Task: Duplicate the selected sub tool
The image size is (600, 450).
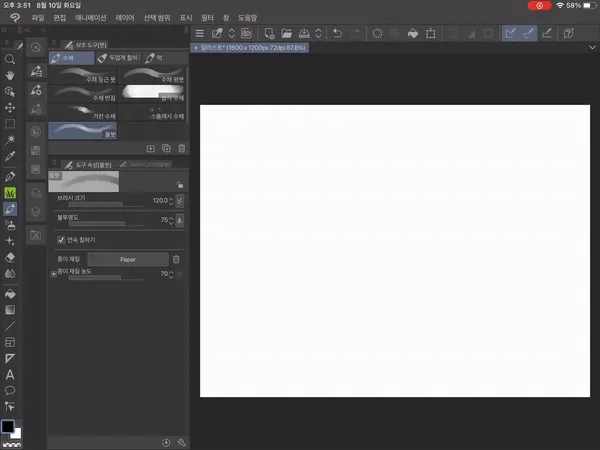Action: pyautogui.click(x=166, y=148)
